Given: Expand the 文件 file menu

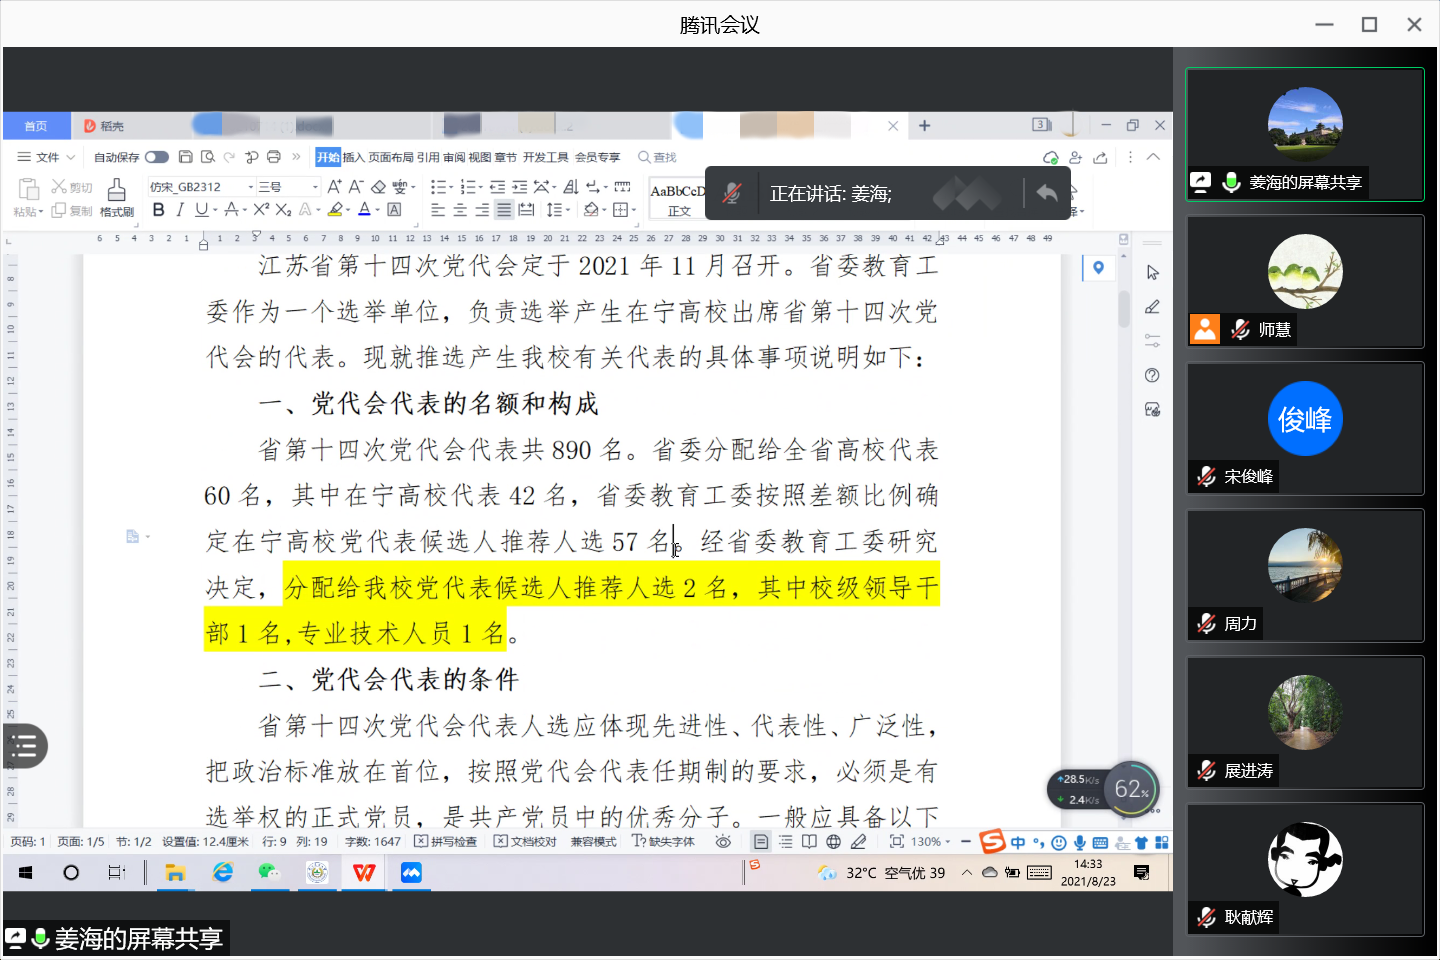Looking at the screenshot, I should [x=47, y=157].
